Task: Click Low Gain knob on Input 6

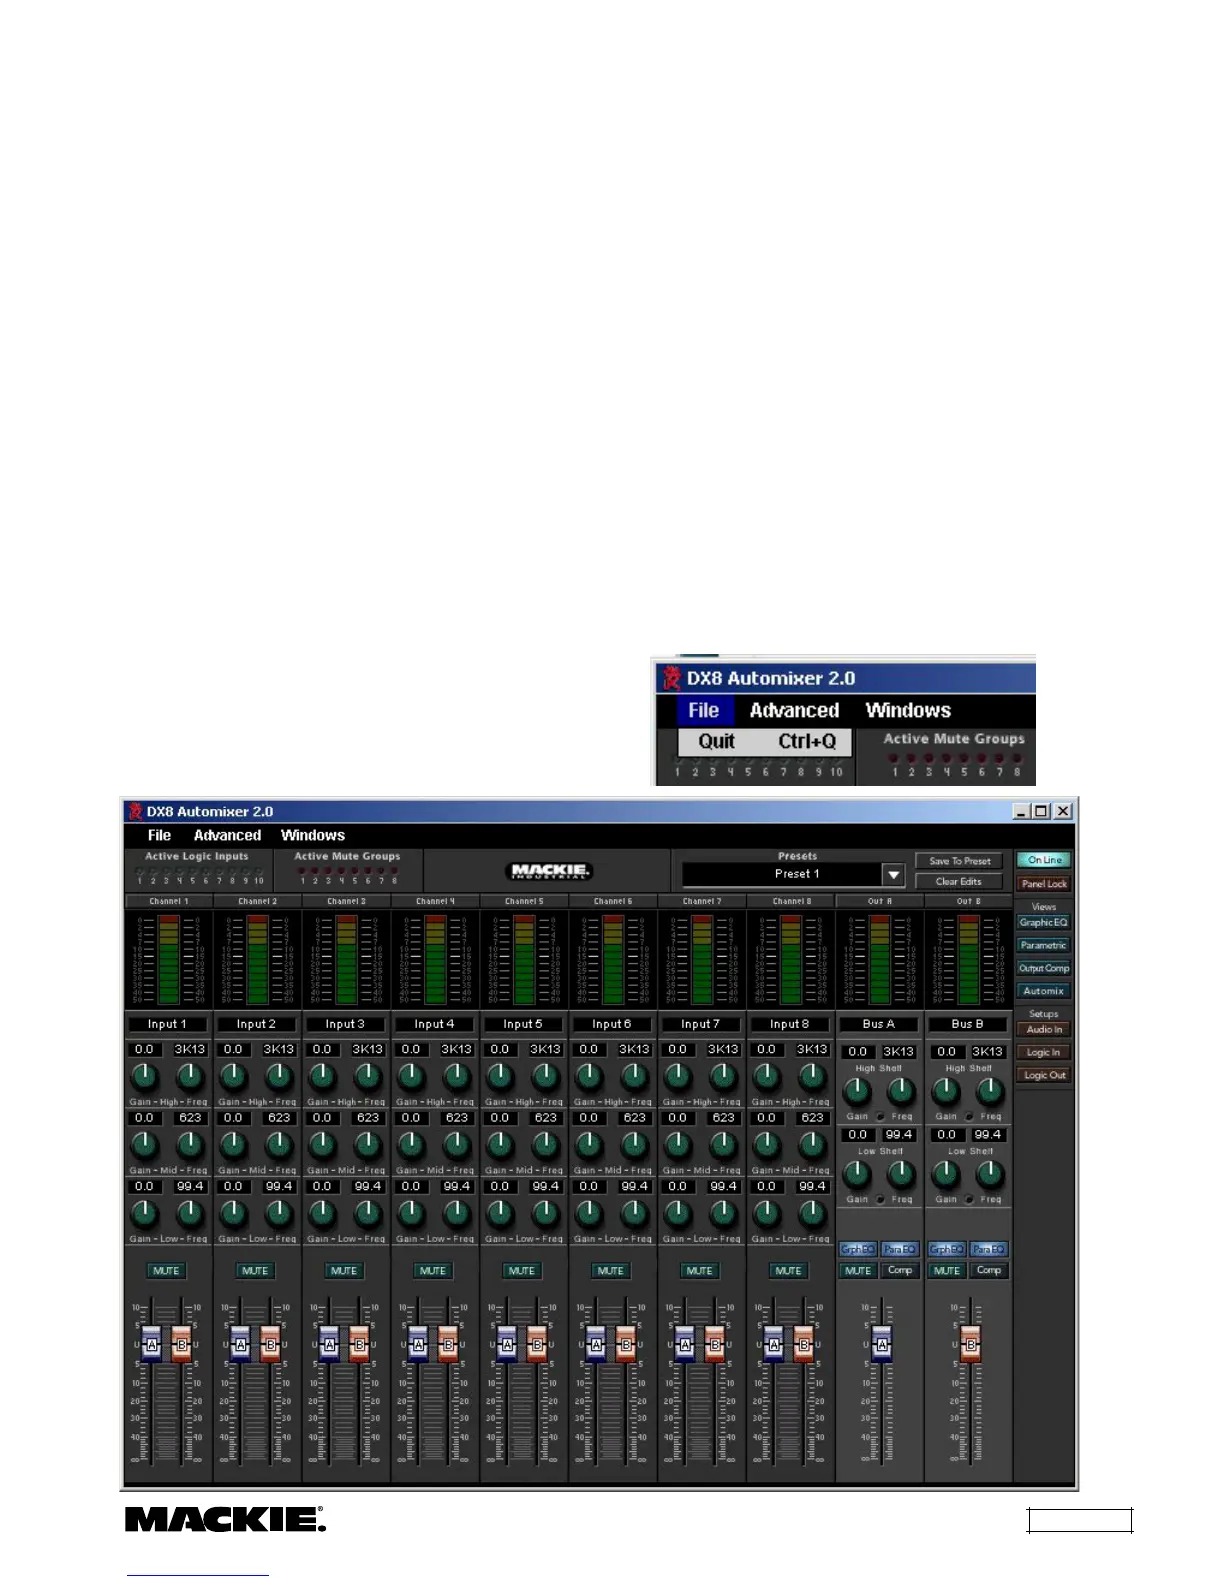Action: [x=590, y=1213]
